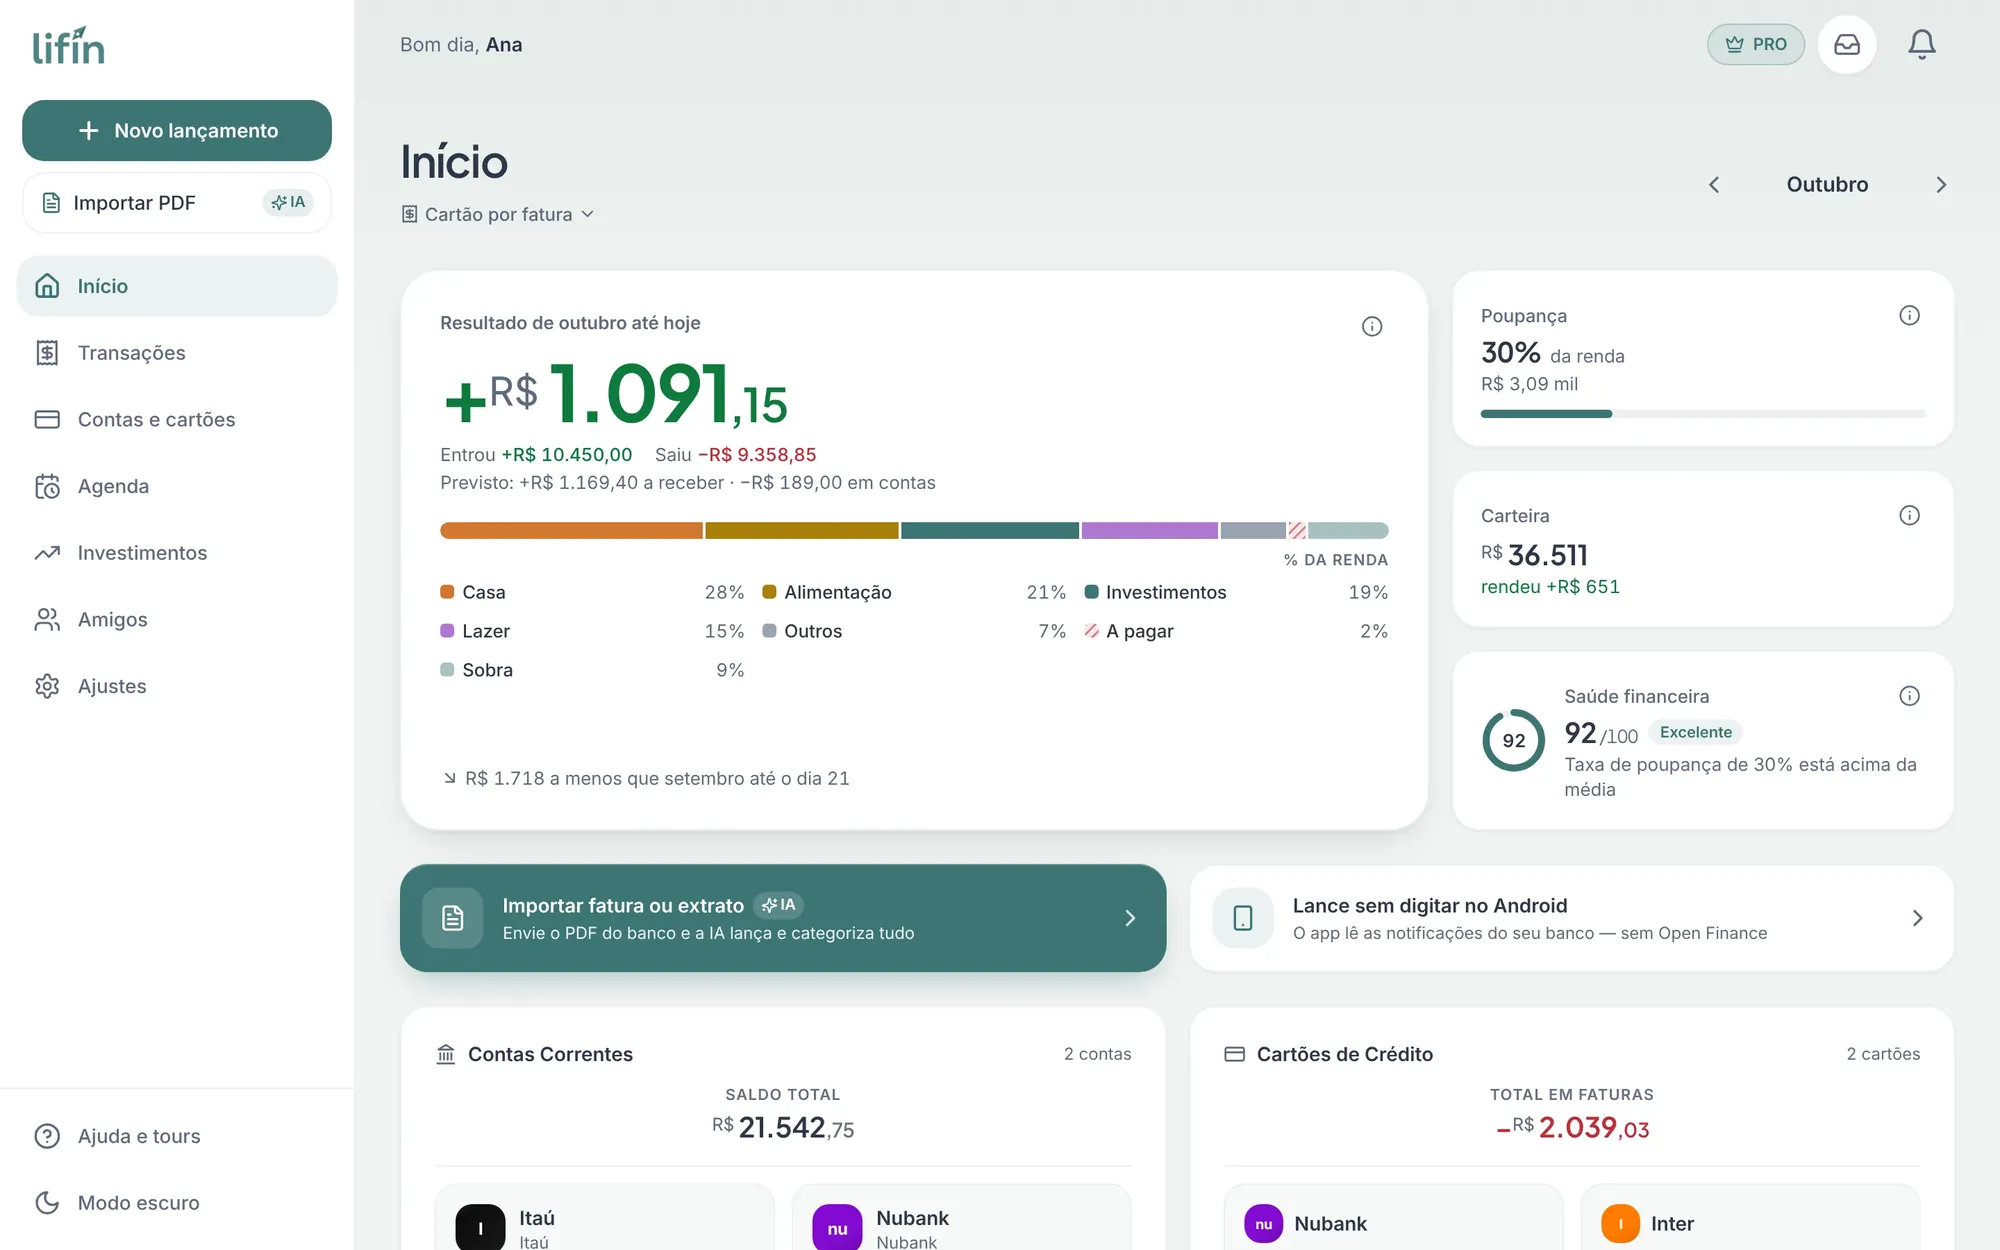The height and width of the screenshot is (1250, 2000).
Task: Open Amigos in sidebar
Action: click(x=177, y=619)
